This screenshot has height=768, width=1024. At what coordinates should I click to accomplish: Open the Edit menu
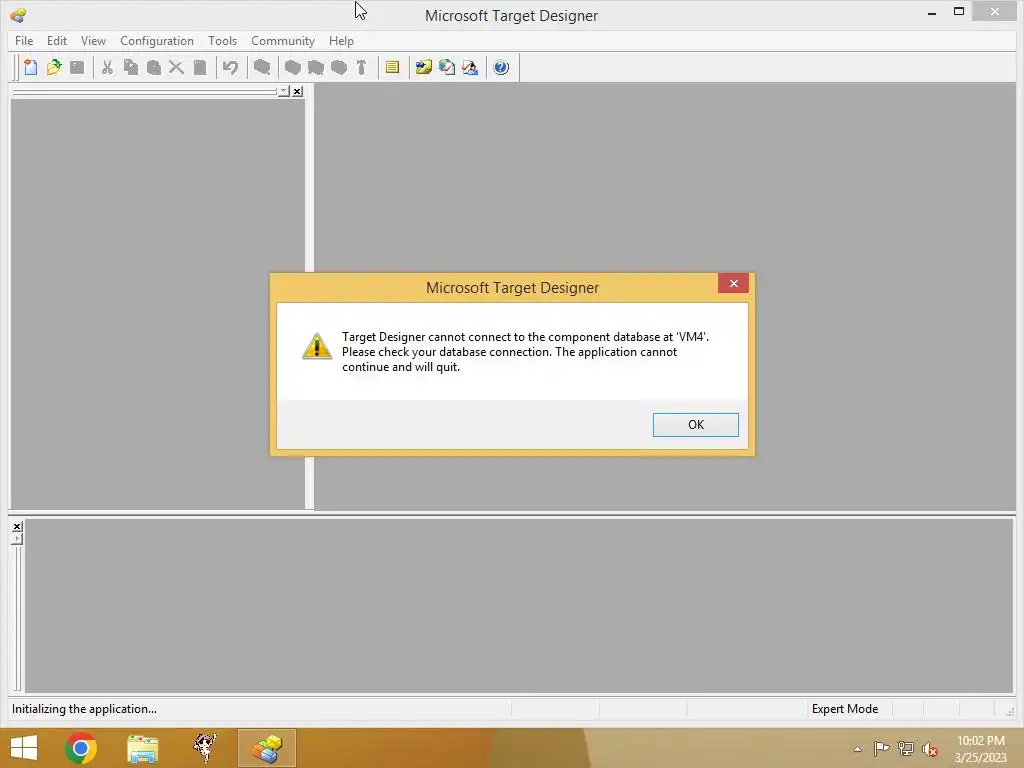[x=57, y=40]
